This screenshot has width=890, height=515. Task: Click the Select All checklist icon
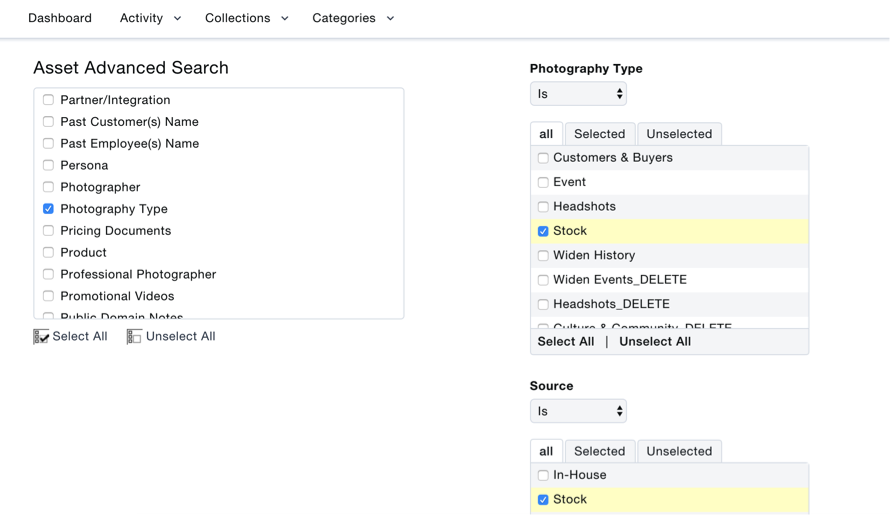tap(41, 337)
